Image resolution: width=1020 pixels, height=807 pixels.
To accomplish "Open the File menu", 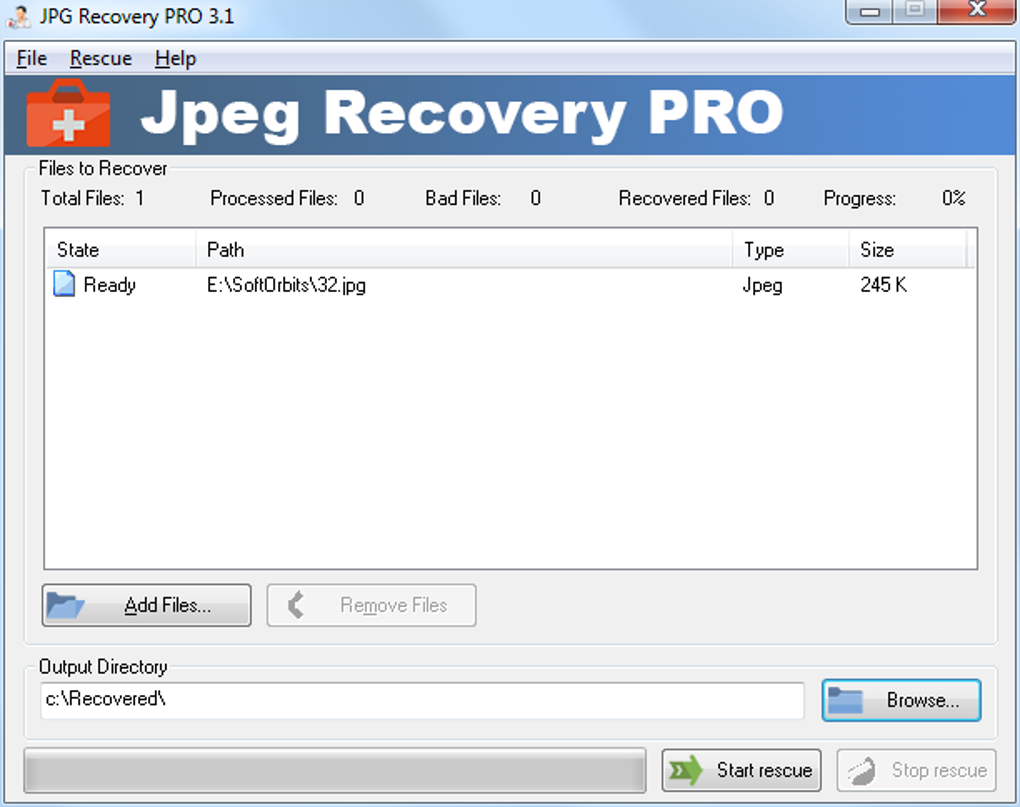I will click(x=31, y=59).
